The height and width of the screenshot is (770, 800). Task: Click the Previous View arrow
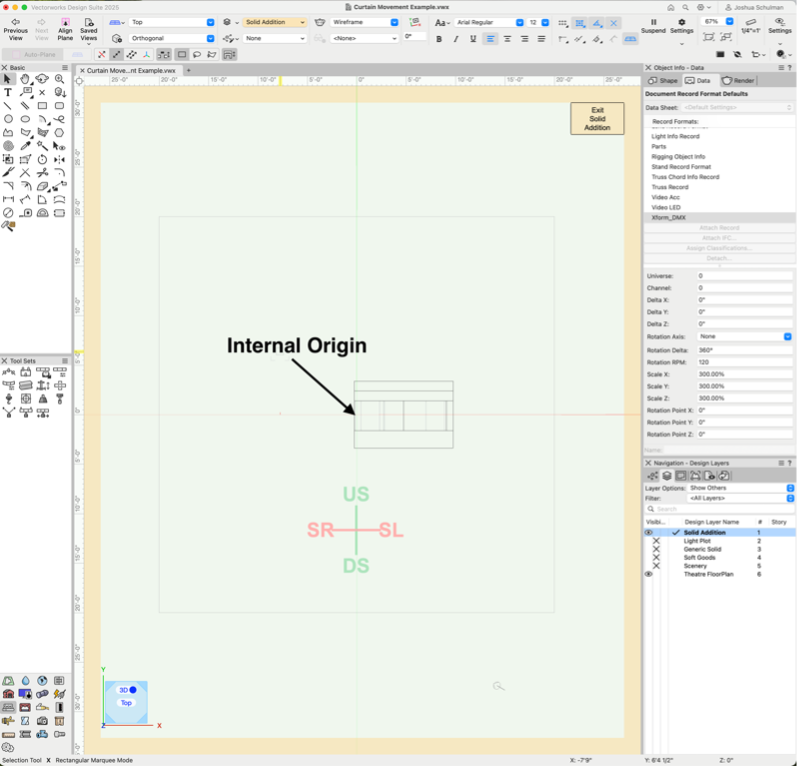(15, 21)
